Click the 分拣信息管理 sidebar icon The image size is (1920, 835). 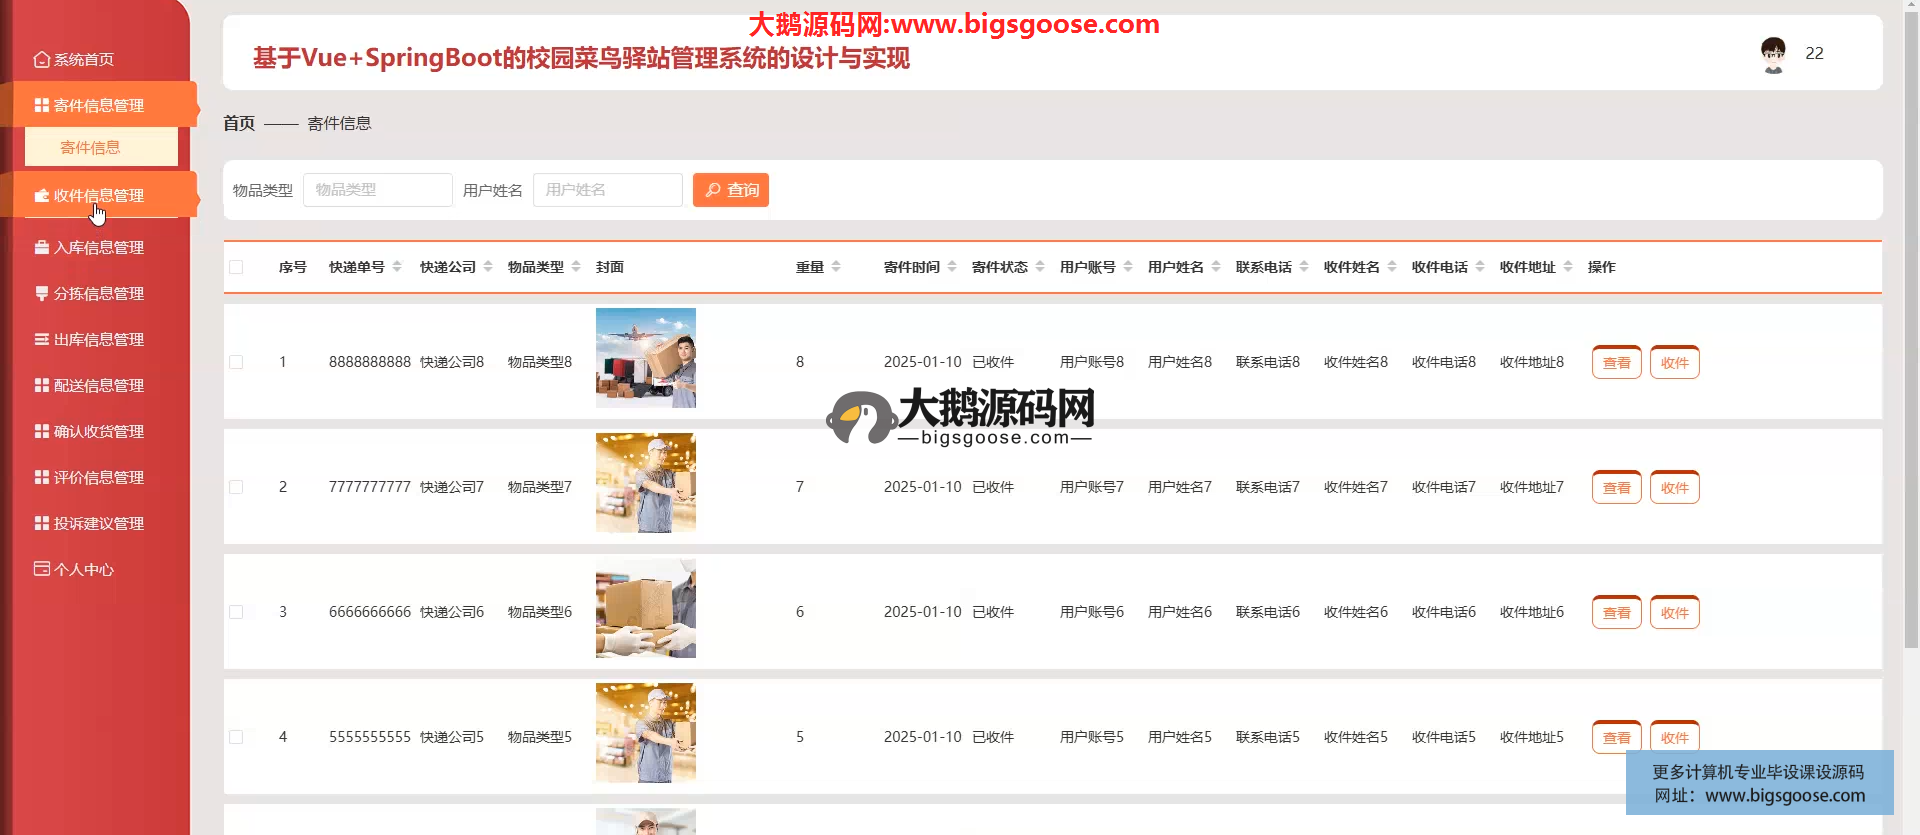42,293
